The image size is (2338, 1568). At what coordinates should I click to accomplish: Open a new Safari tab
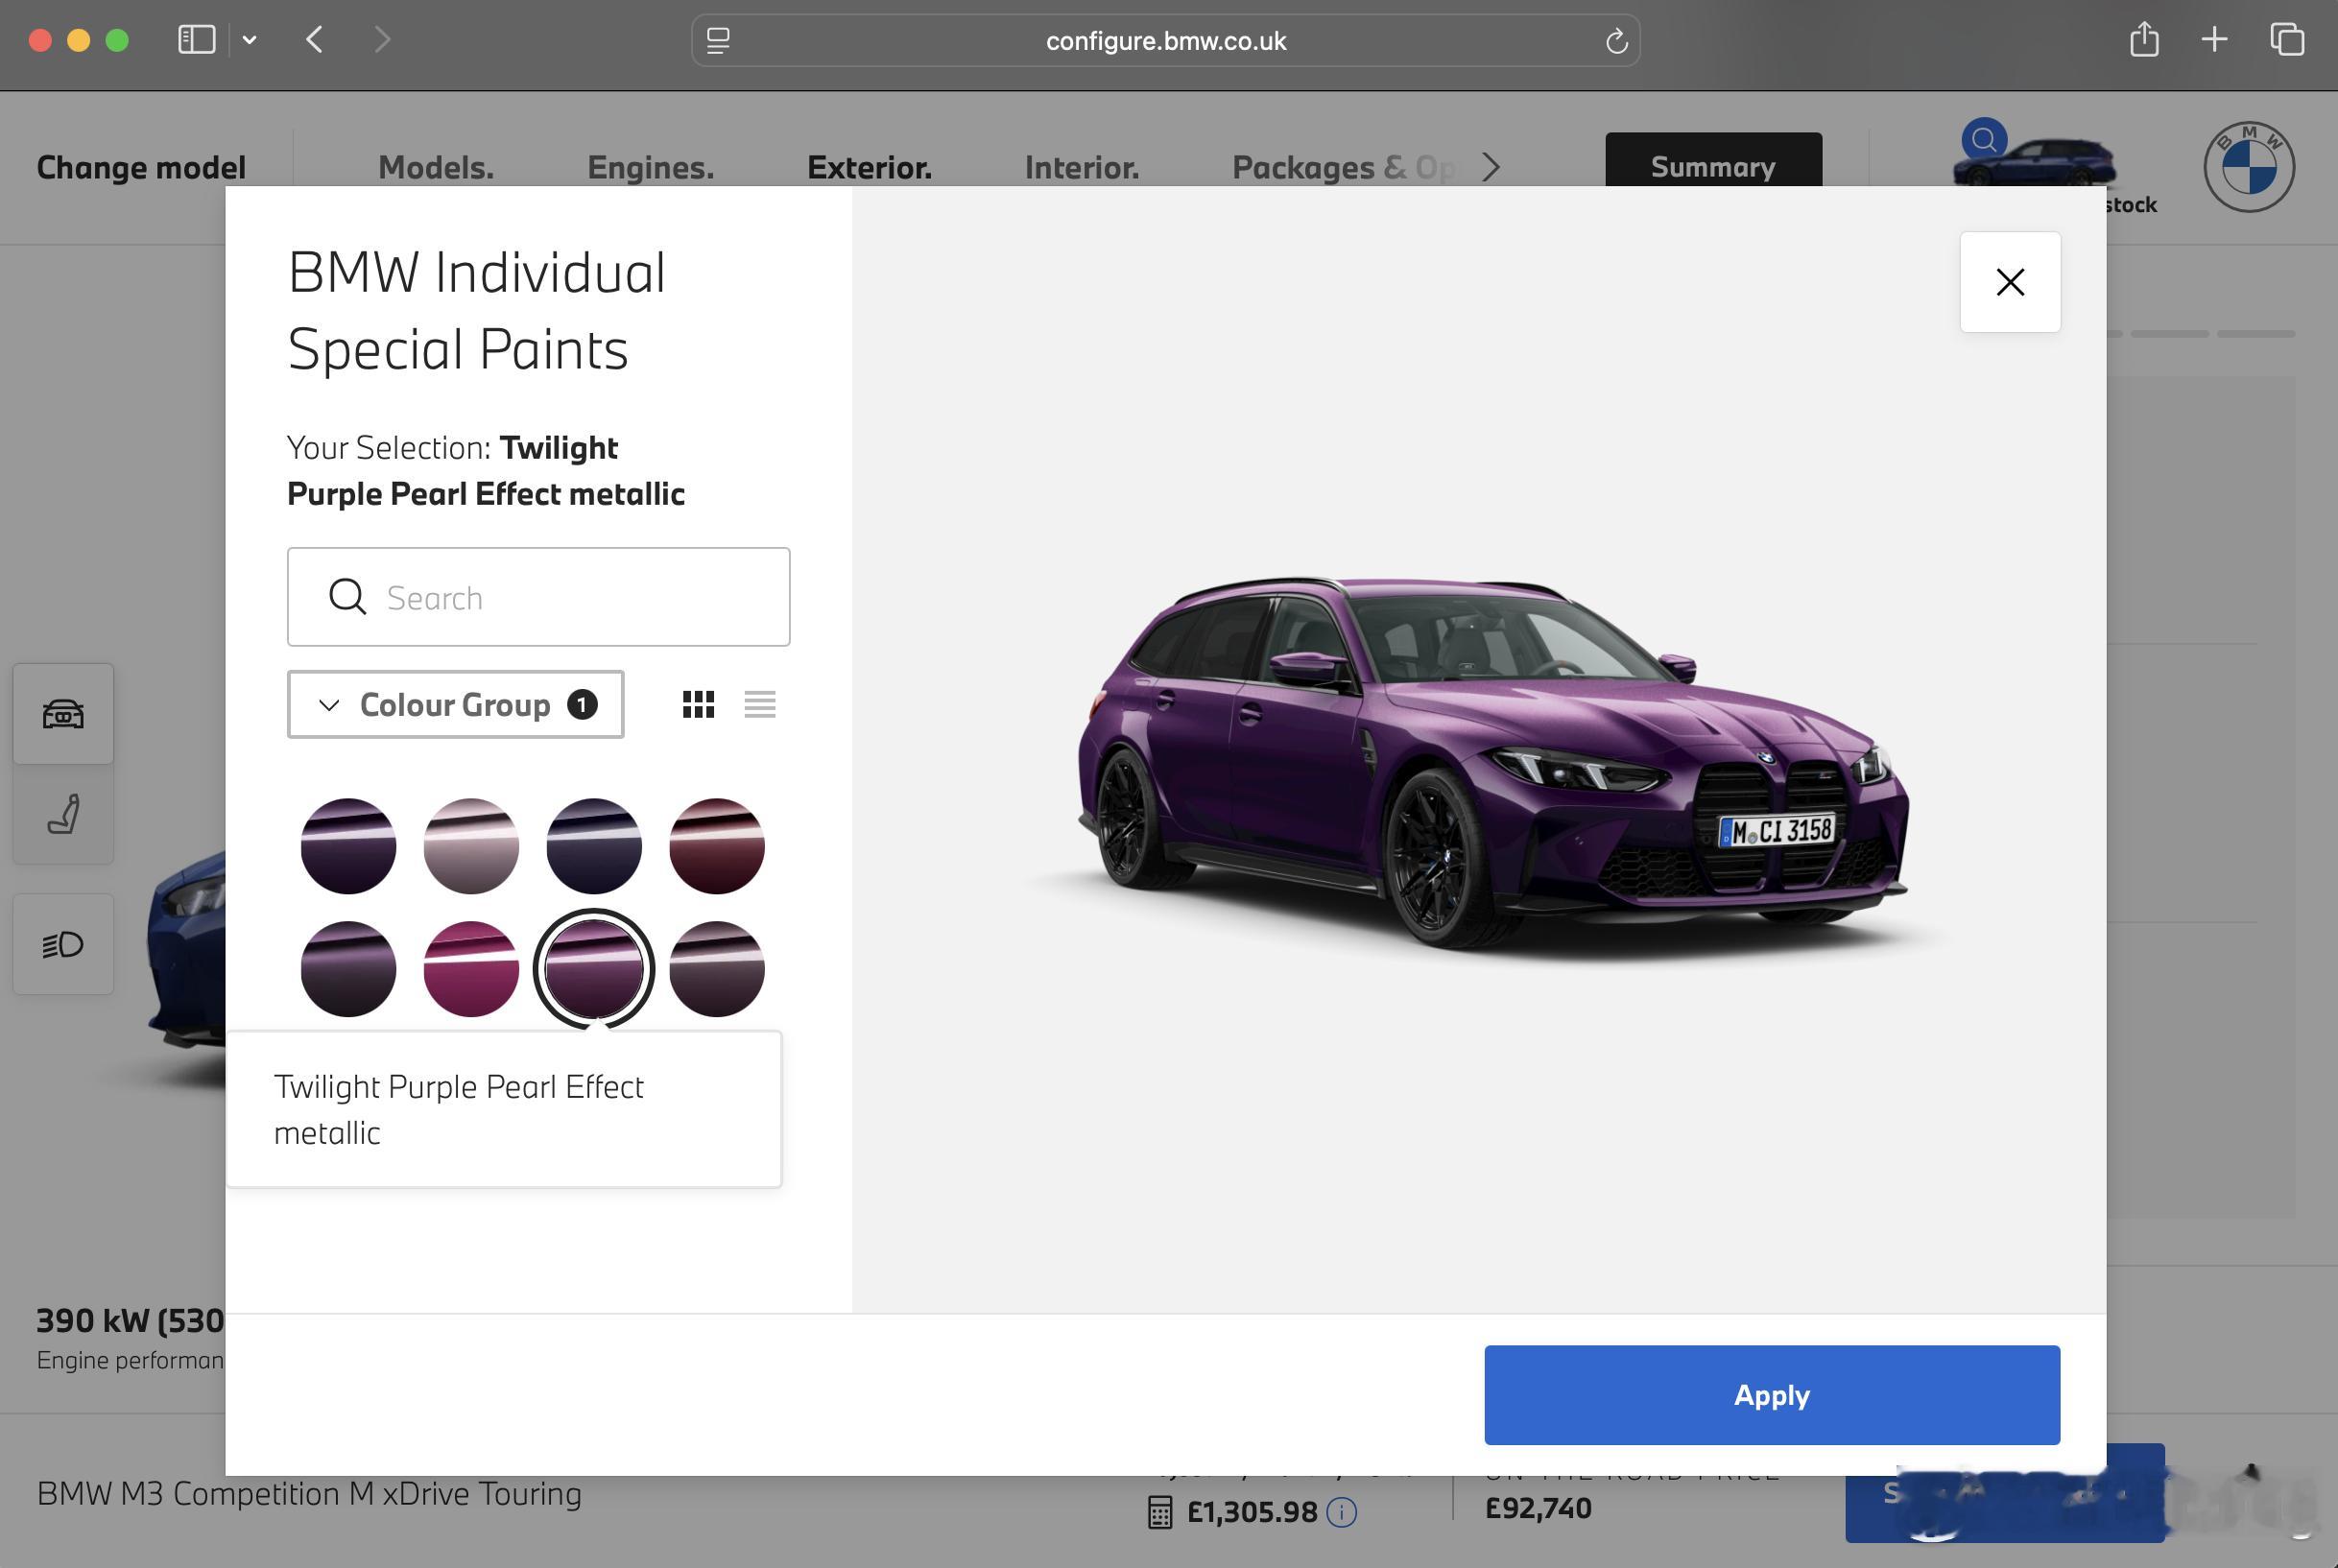click(2214, 40)
